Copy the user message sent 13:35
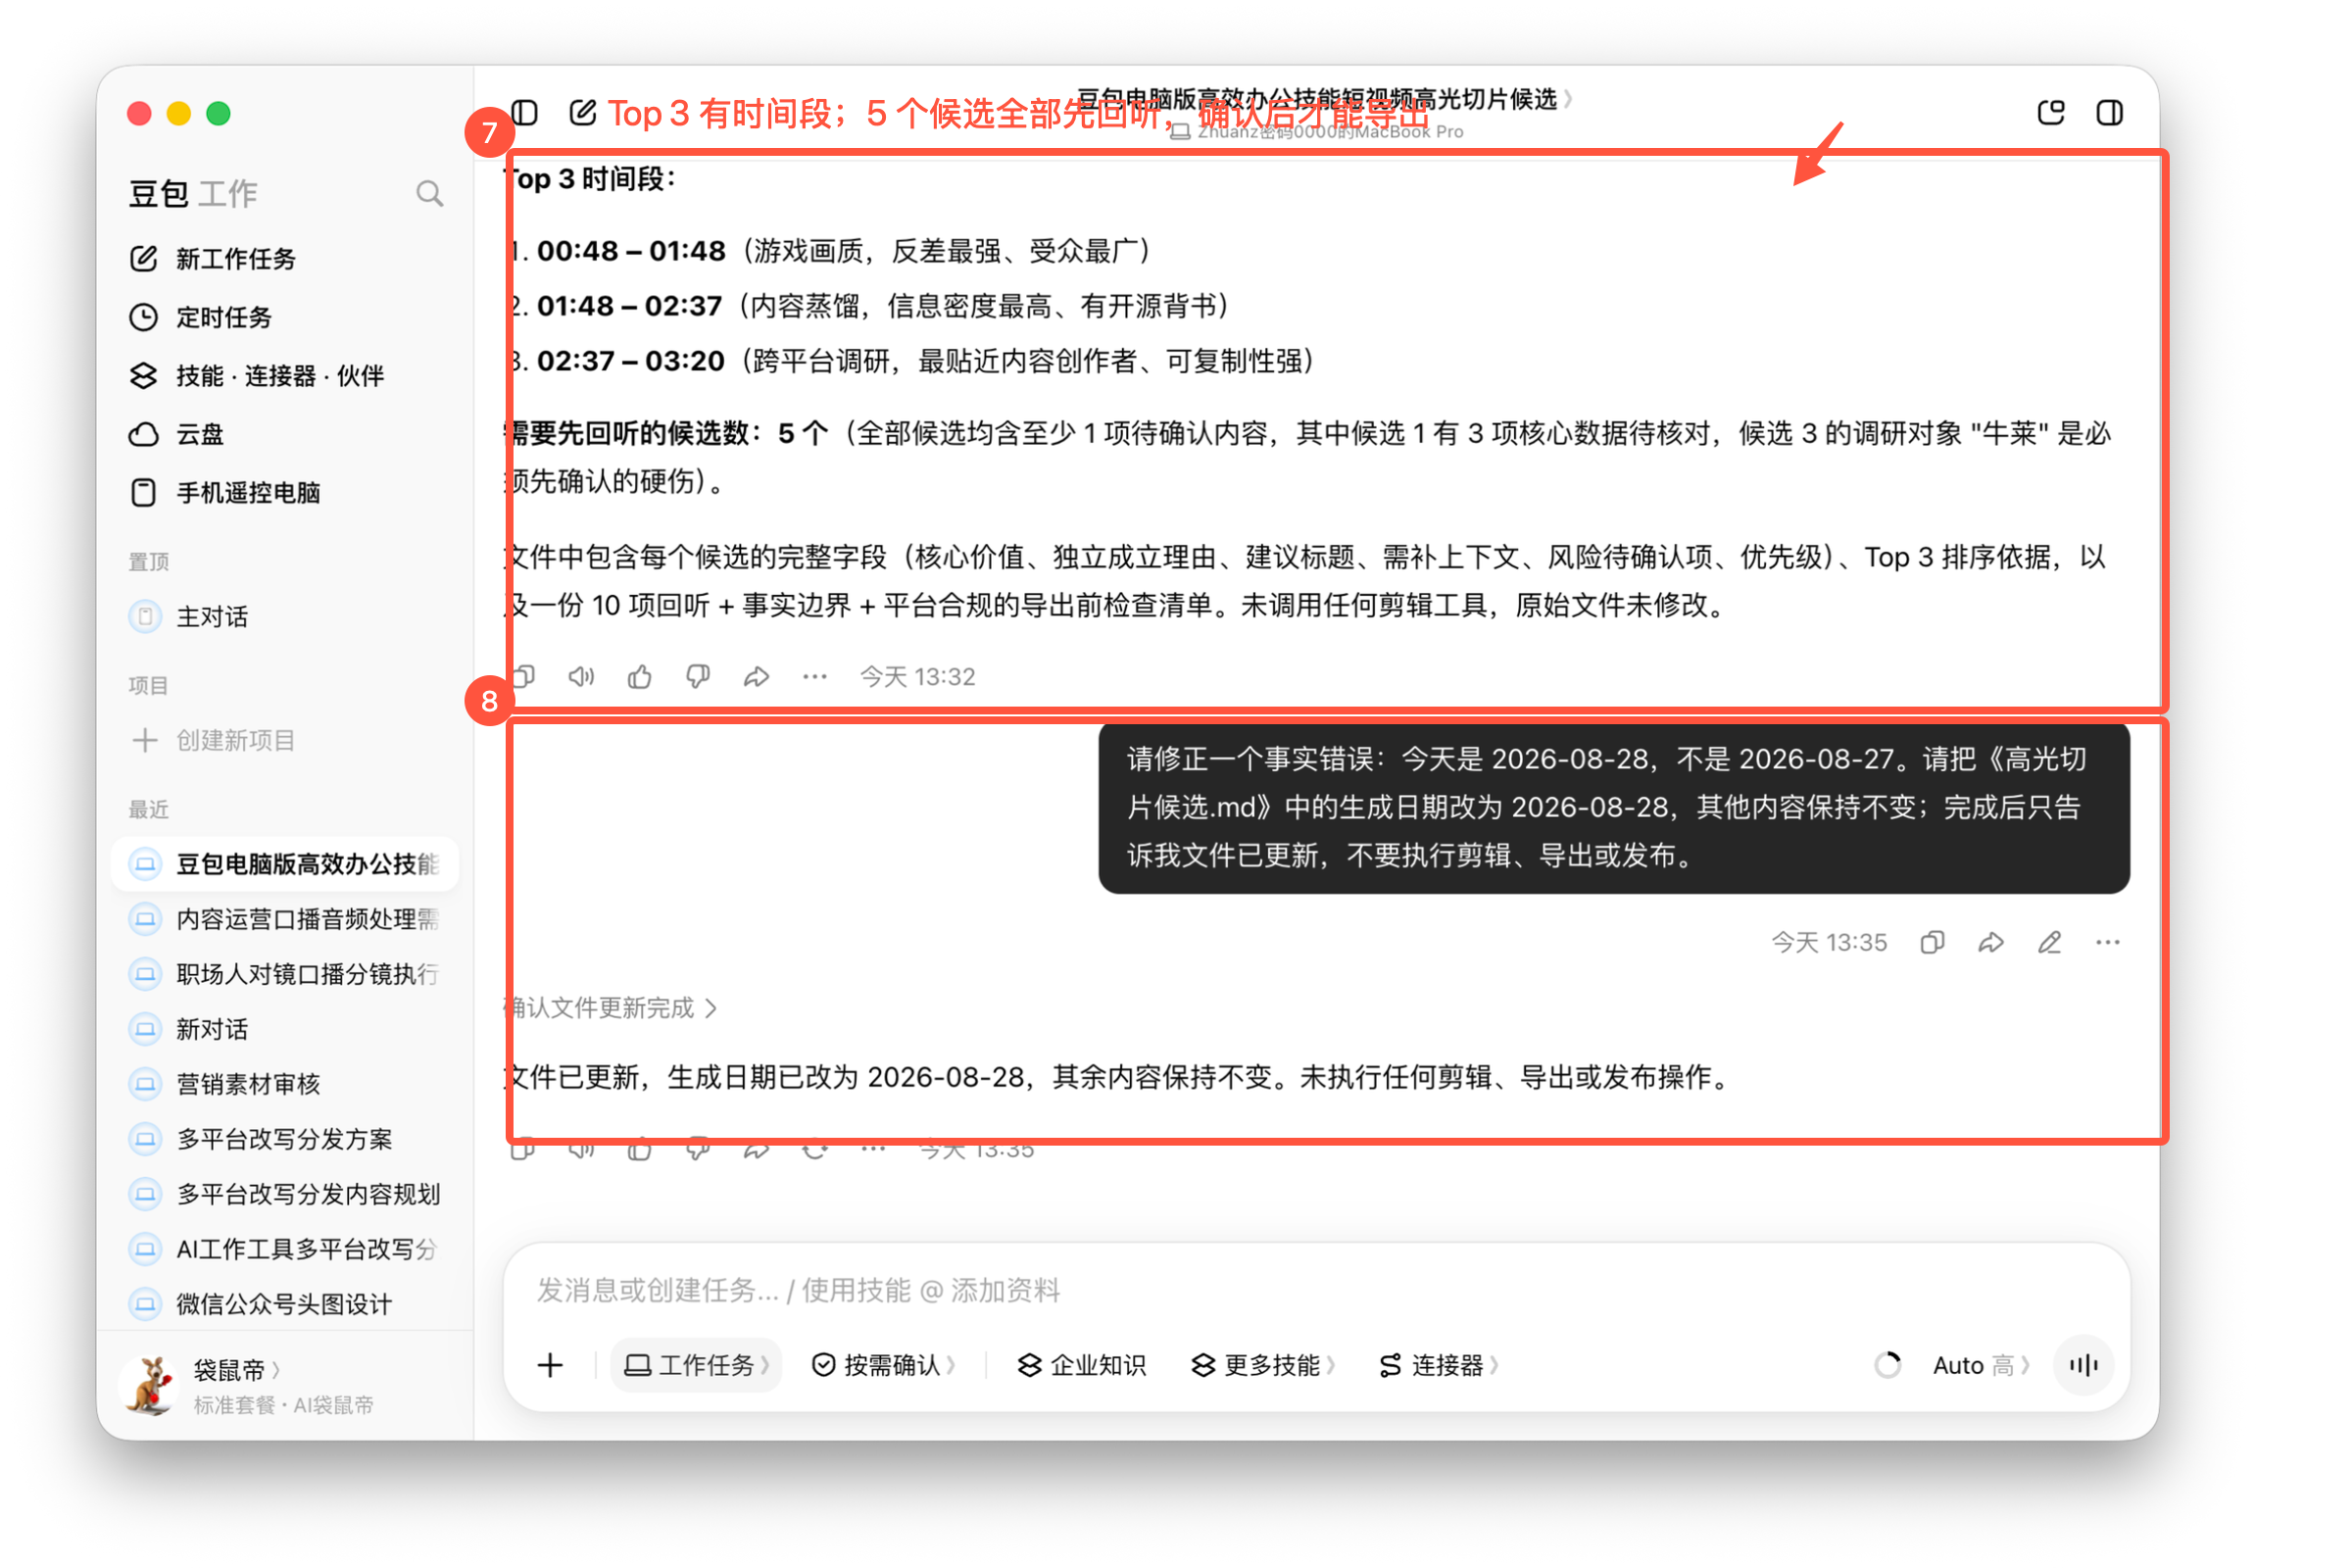The width and height of the screenshot is (2352, 1568). (x=1932, y=943)
